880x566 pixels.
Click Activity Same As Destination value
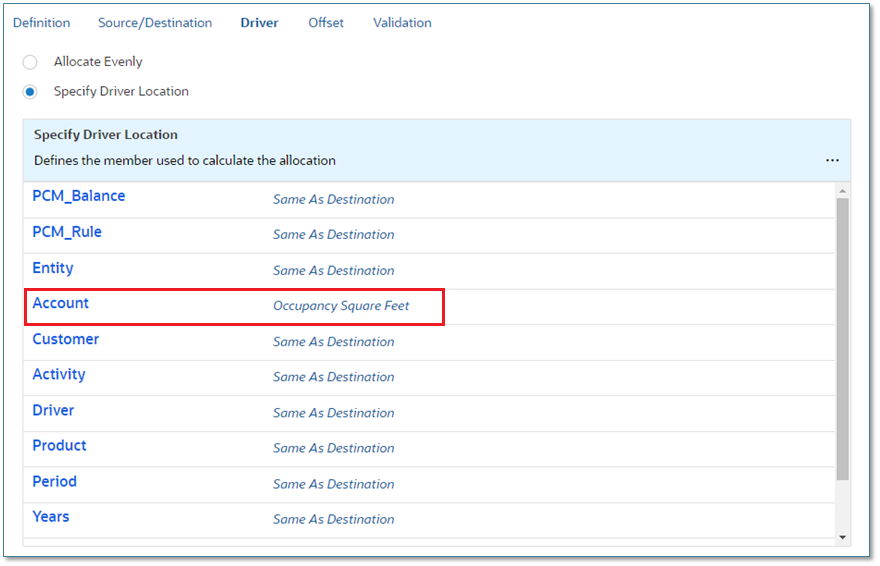(333, 377)
